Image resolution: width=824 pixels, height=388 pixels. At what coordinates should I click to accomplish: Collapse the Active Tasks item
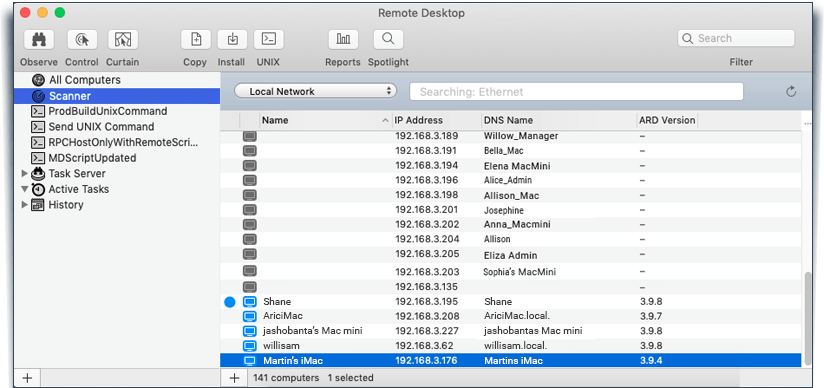tap(24, 189)
